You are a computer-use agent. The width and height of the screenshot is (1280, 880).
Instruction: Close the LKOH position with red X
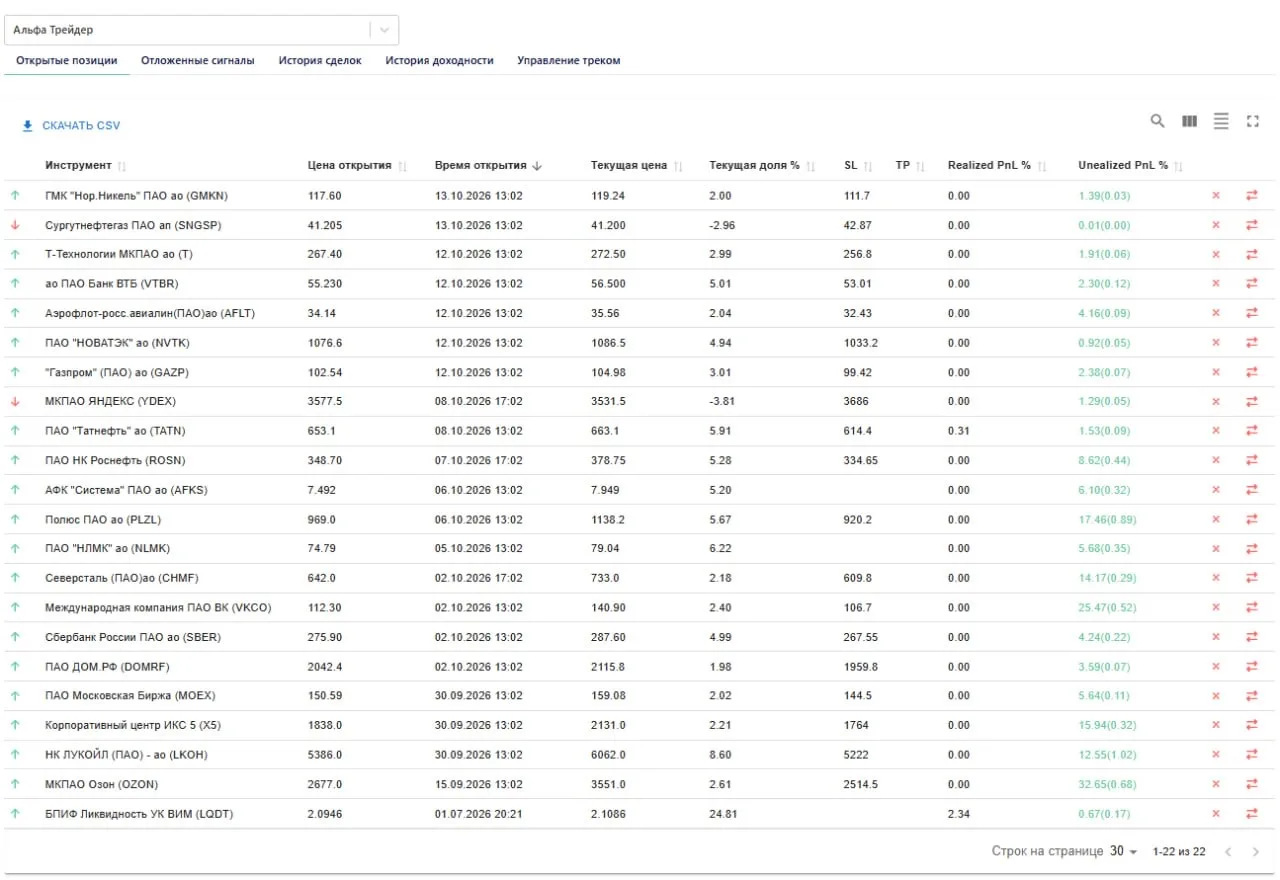(1216, 755)
